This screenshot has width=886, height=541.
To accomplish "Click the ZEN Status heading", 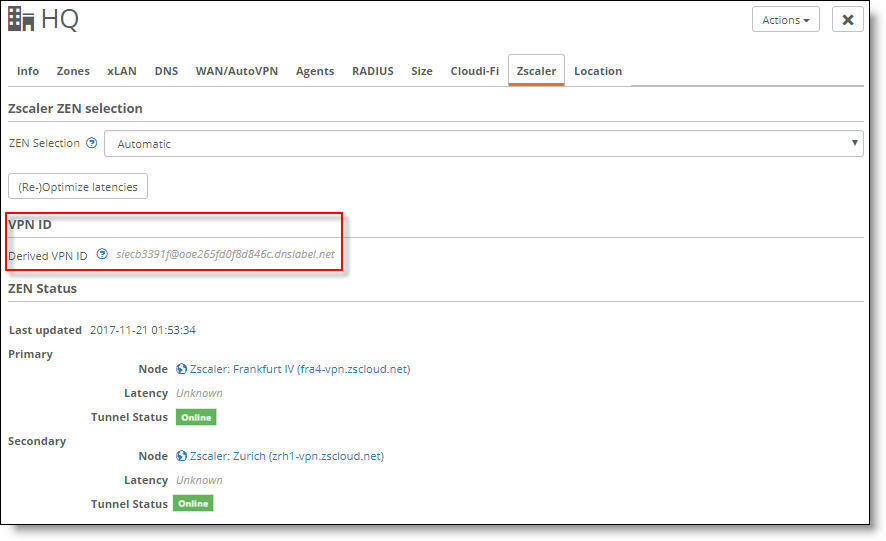I will click(42, 288).
